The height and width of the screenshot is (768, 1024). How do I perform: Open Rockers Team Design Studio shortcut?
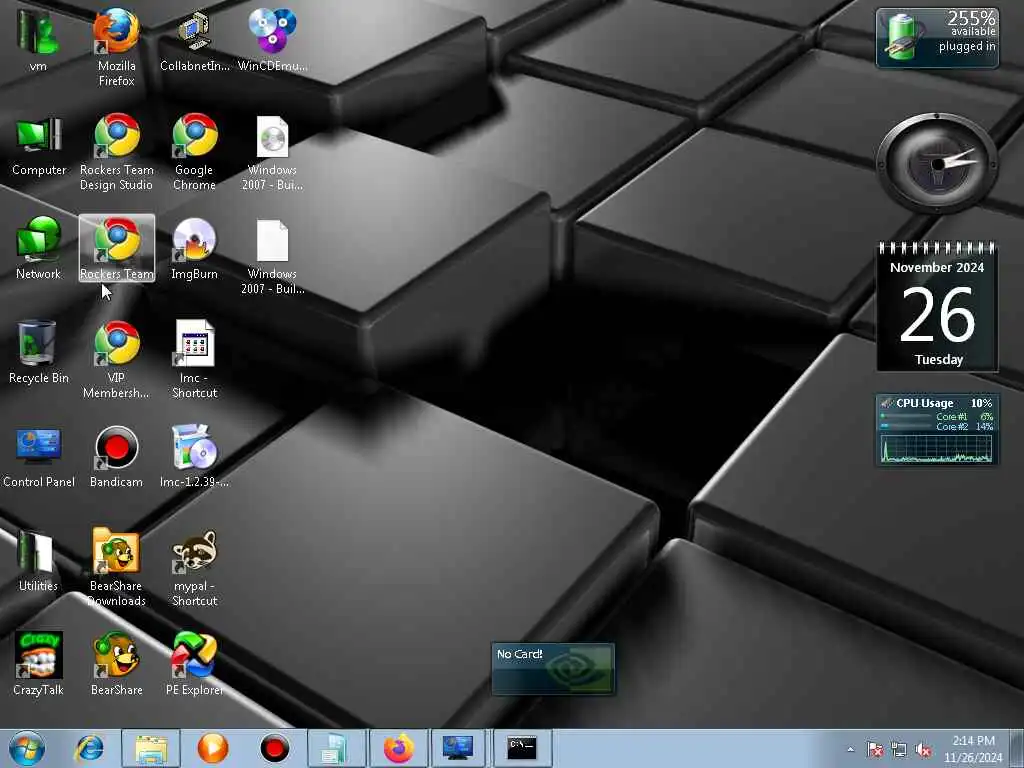click(116, 152)
